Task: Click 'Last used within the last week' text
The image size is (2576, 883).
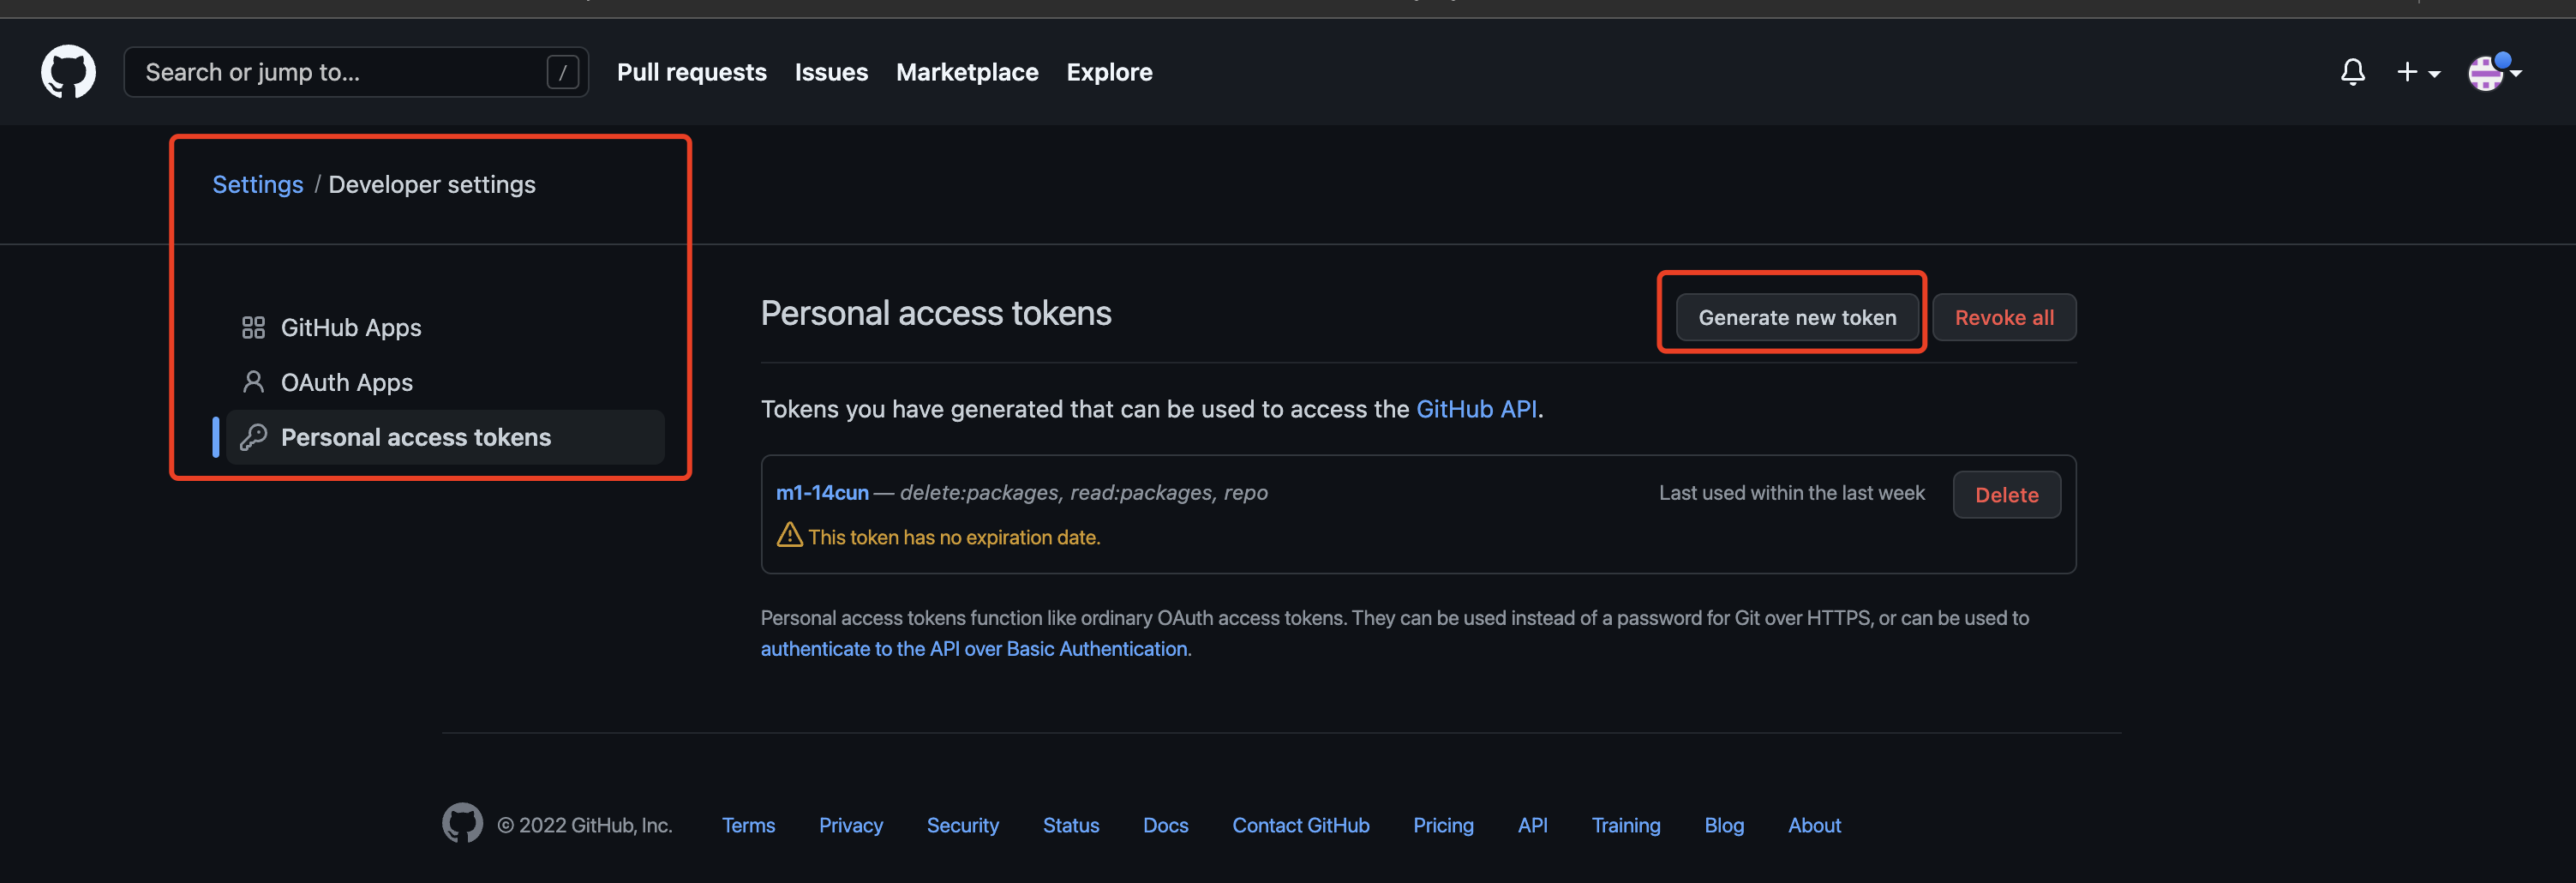Action: (1791, 492)
